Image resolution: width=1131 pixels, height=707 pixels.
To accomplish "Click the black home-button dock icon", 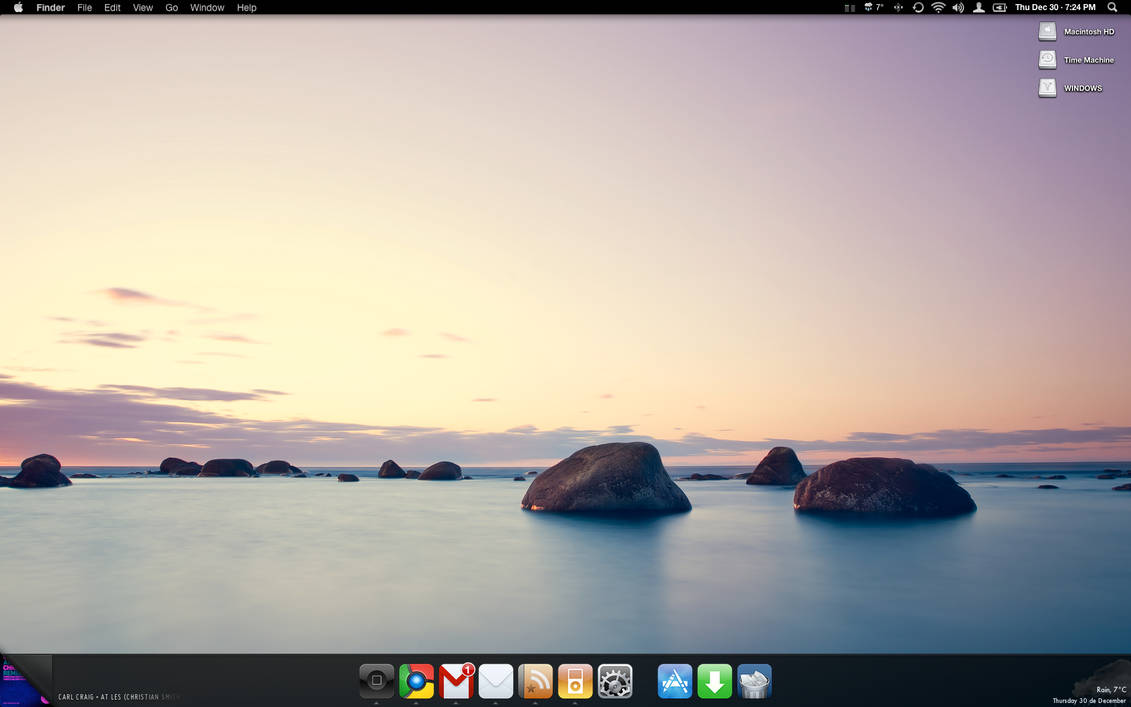I will click(x=376, y=681).
